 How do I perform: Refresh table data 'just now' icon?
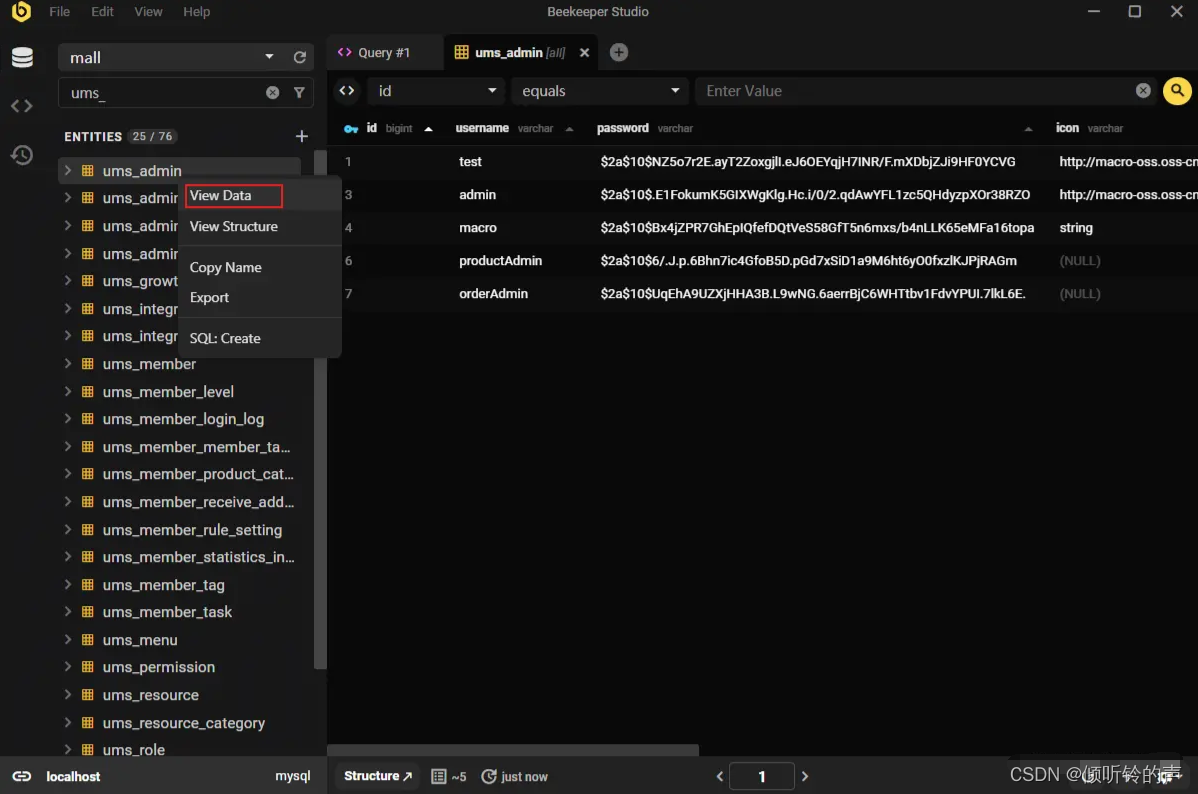pos(489,776)
